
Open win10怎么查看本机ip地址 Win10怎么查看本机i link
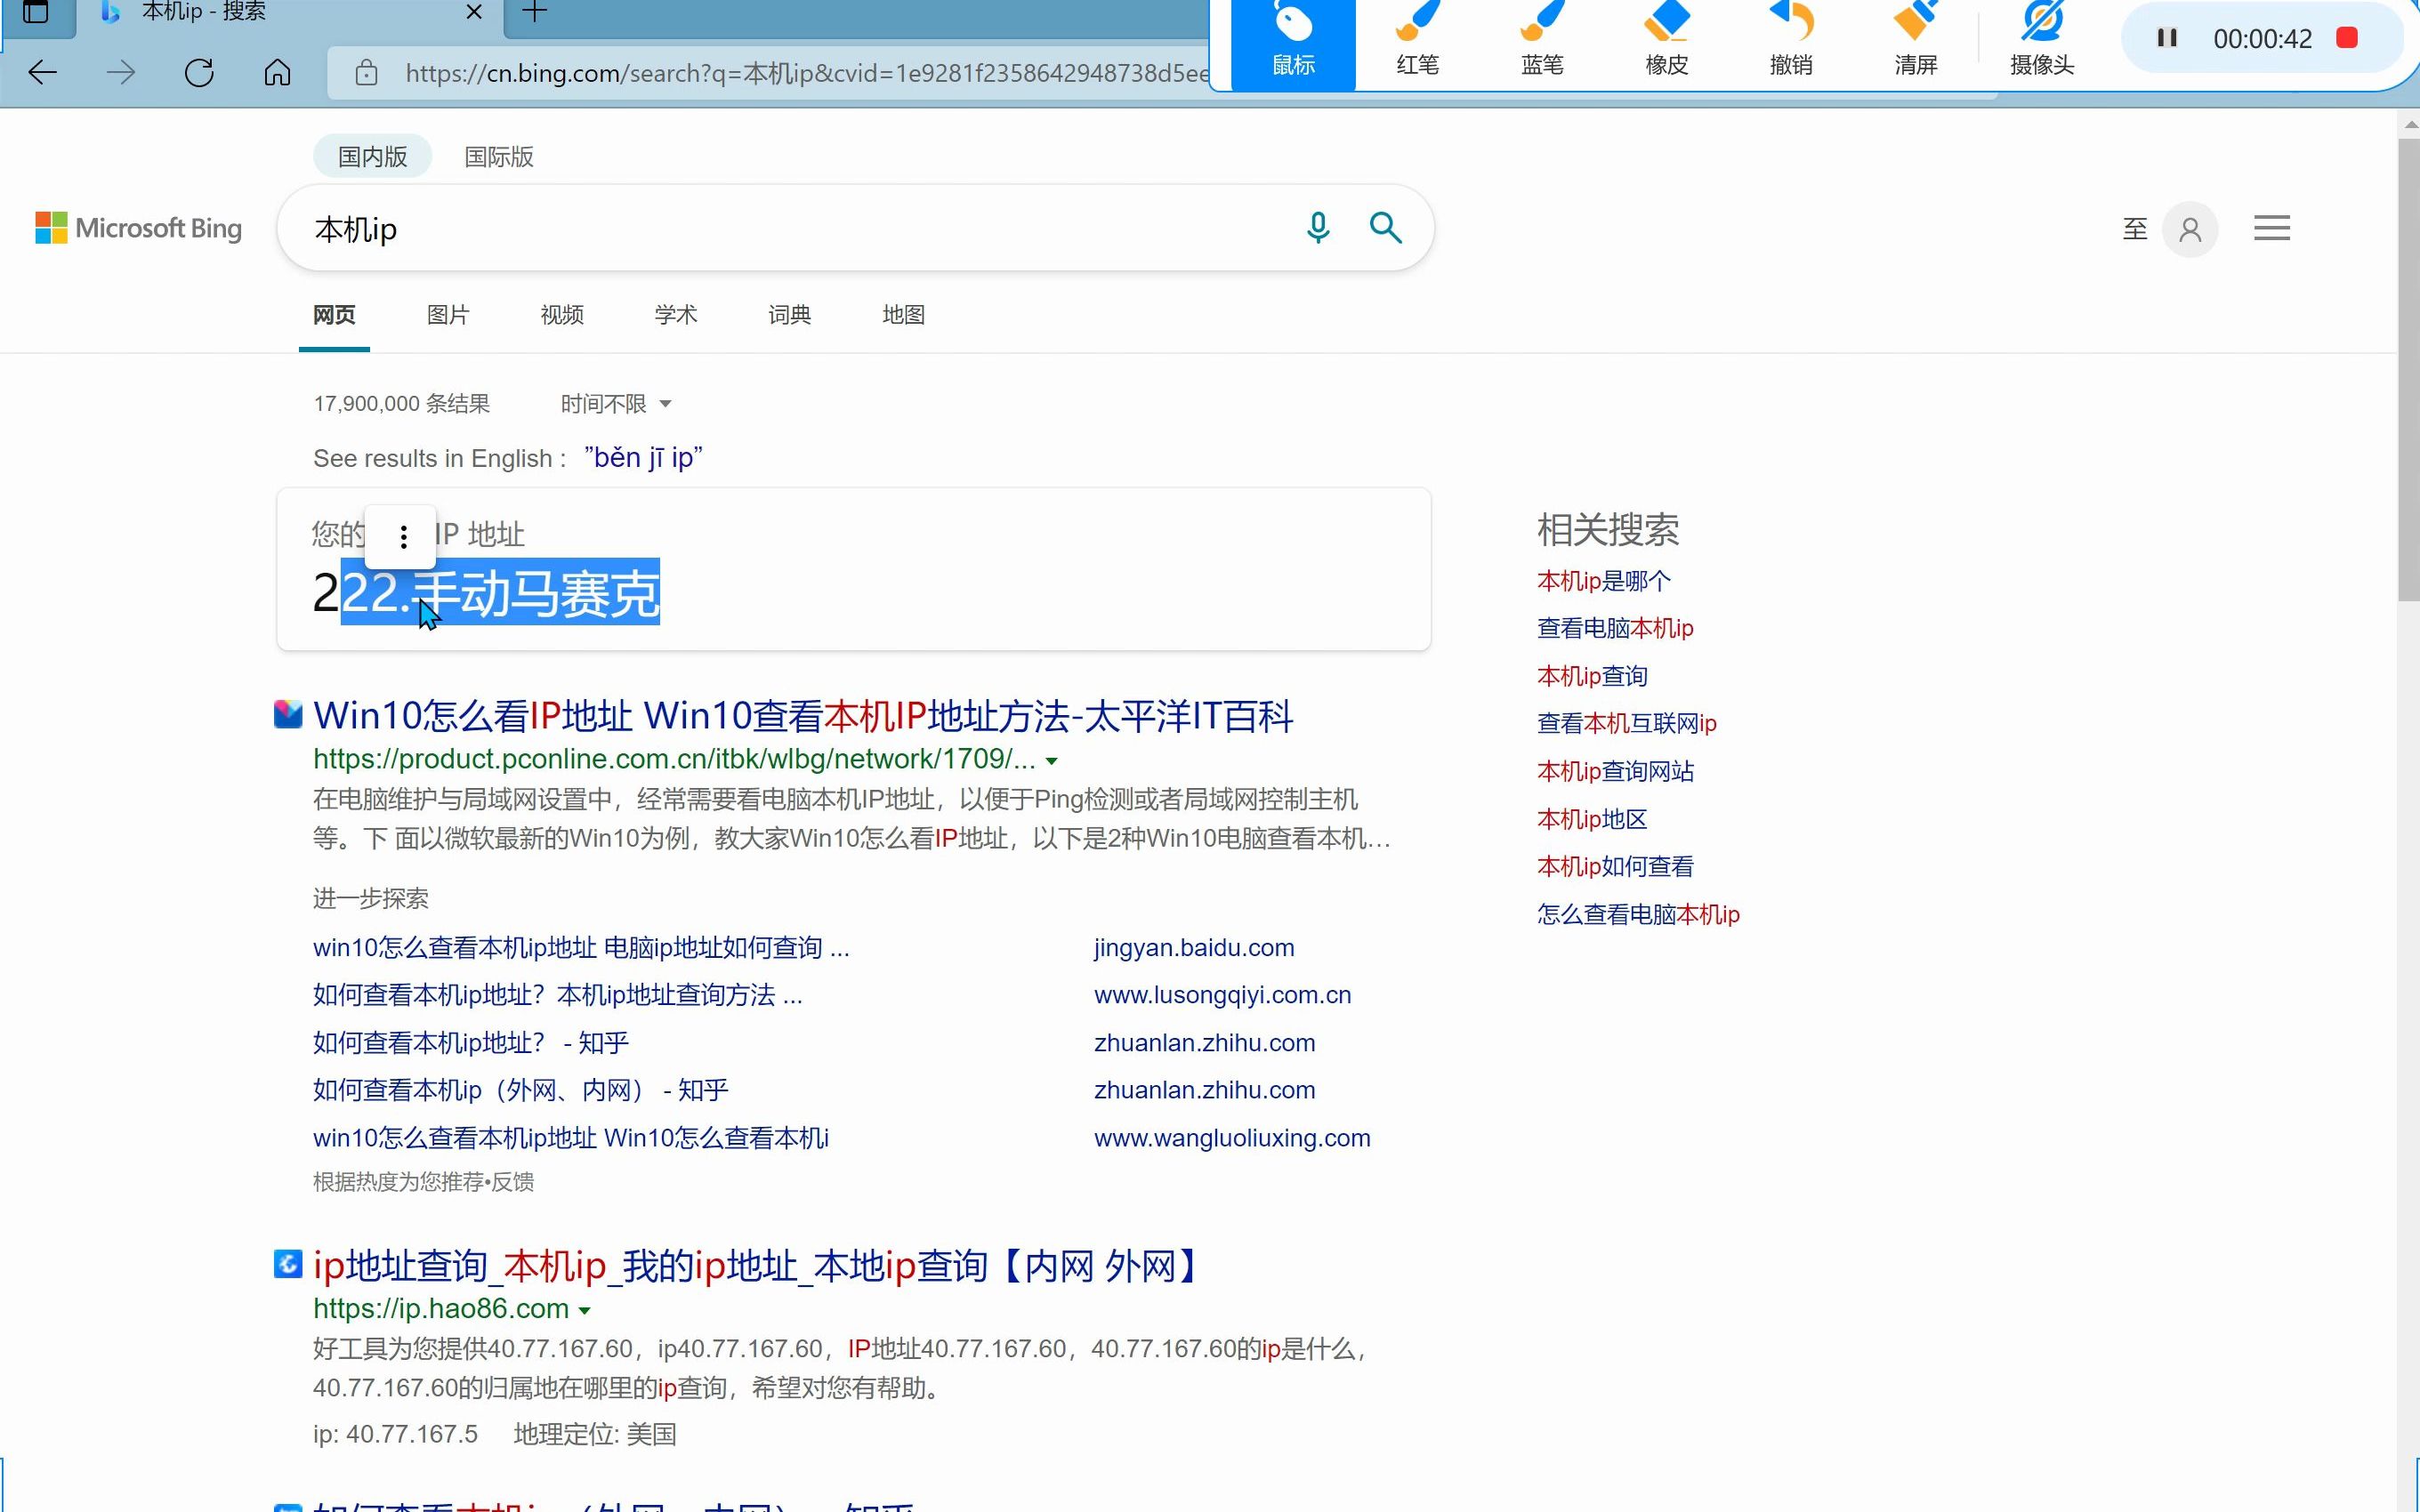tap(571, 1138)
